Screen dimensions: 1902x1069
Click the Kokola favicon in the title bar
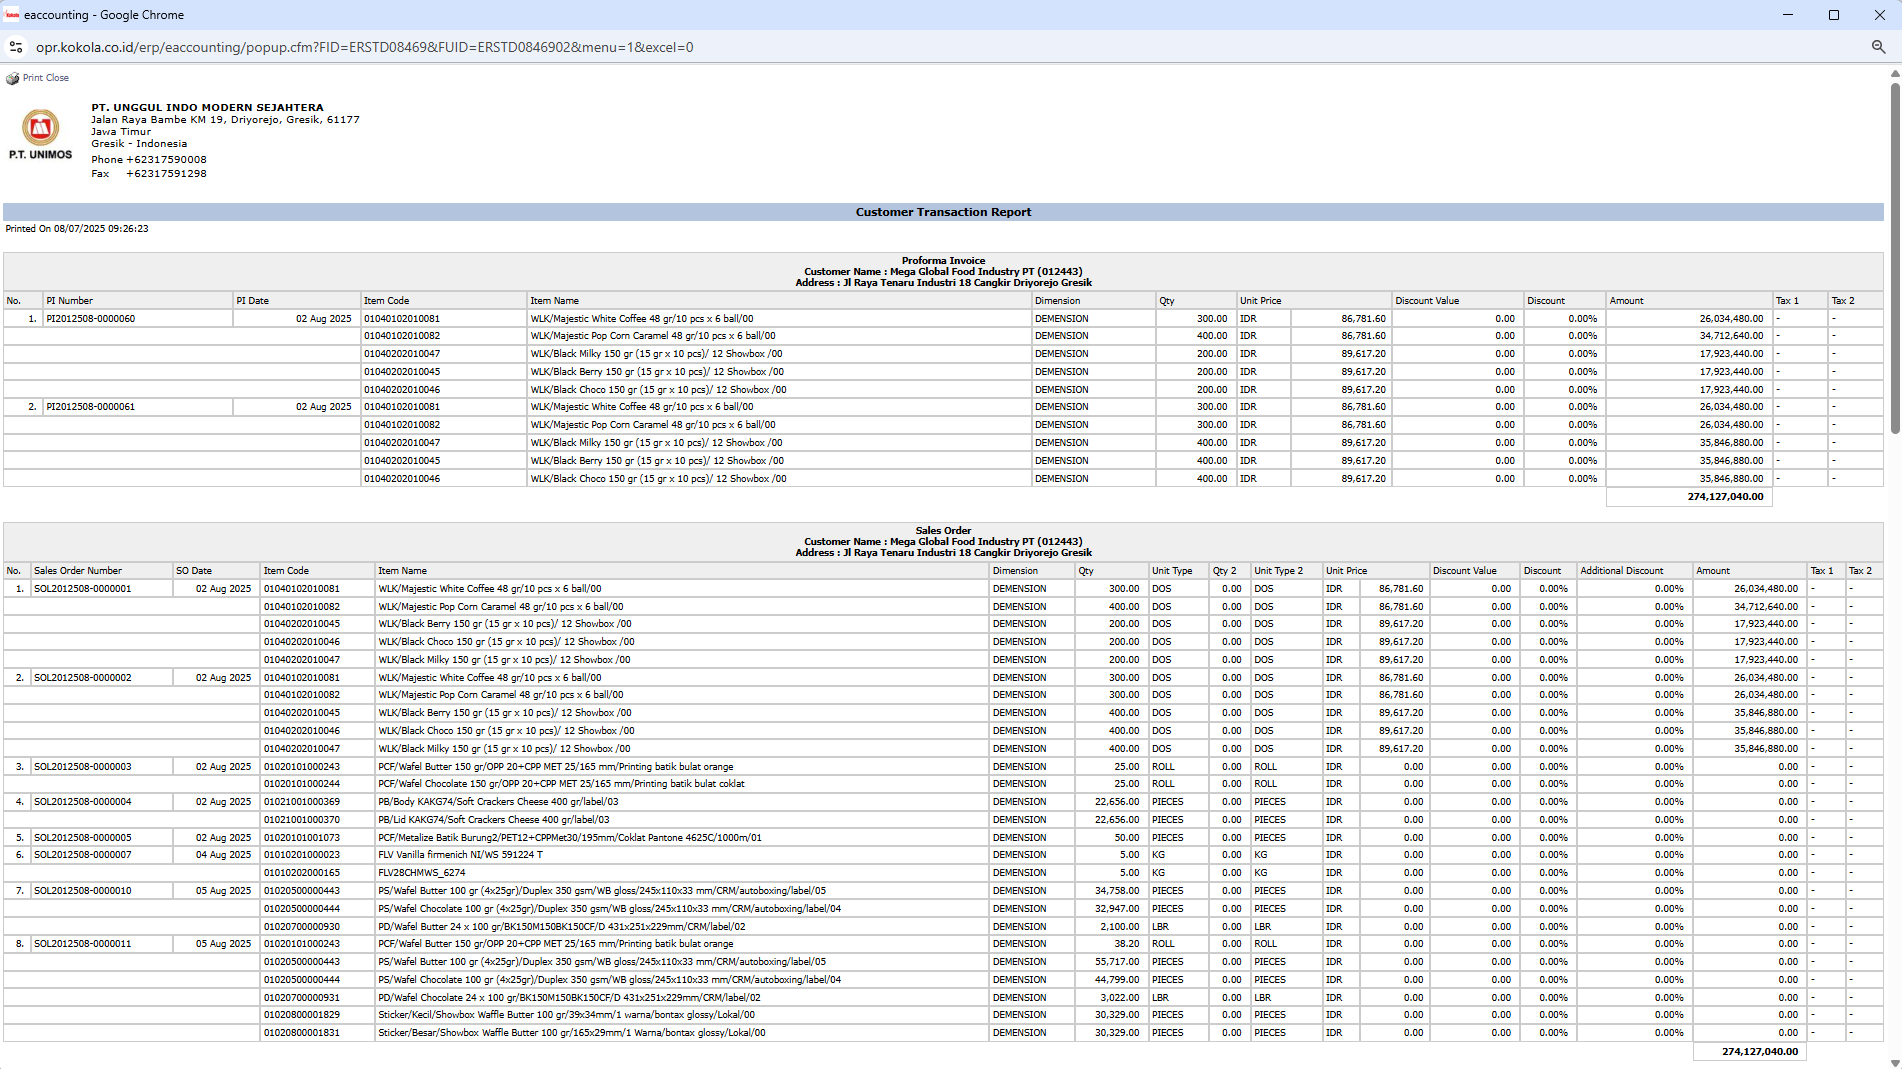tap(12, 15)
